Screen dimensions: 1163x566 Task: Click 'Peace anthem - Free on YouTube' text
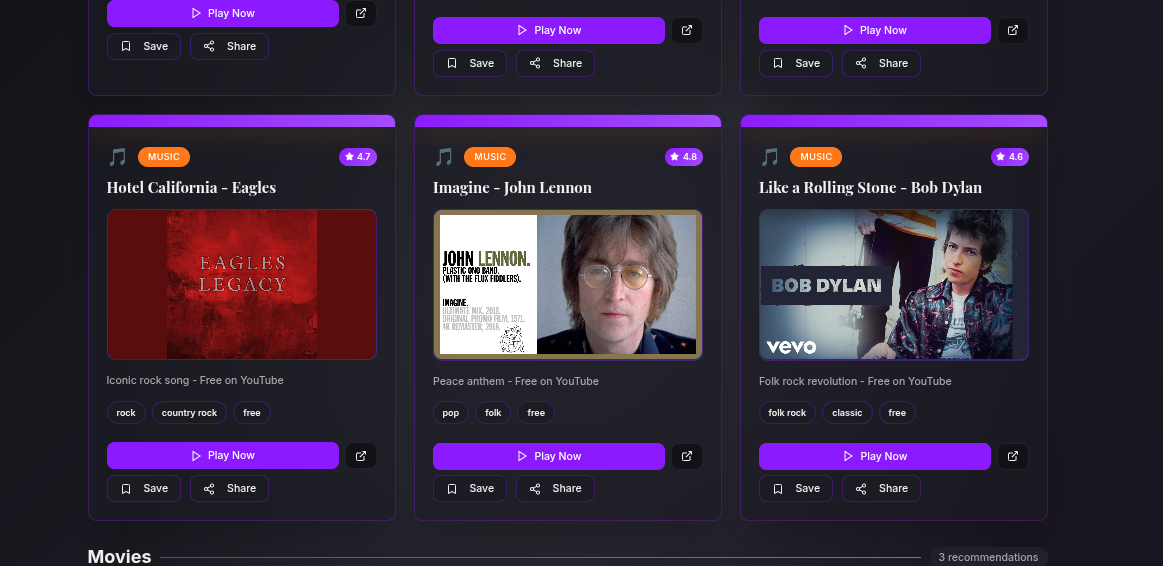[x=515, y=381]
